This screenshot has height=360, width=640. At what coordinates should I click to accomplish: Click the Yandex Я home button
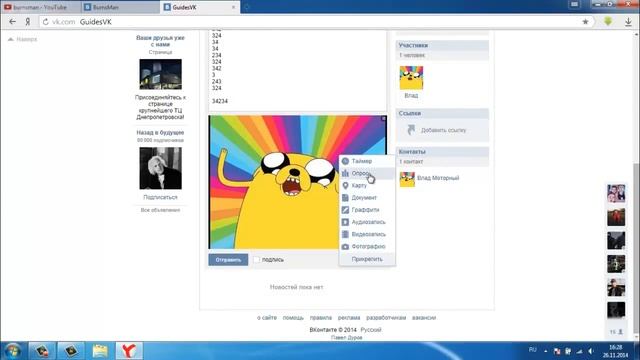coord(27,22)
